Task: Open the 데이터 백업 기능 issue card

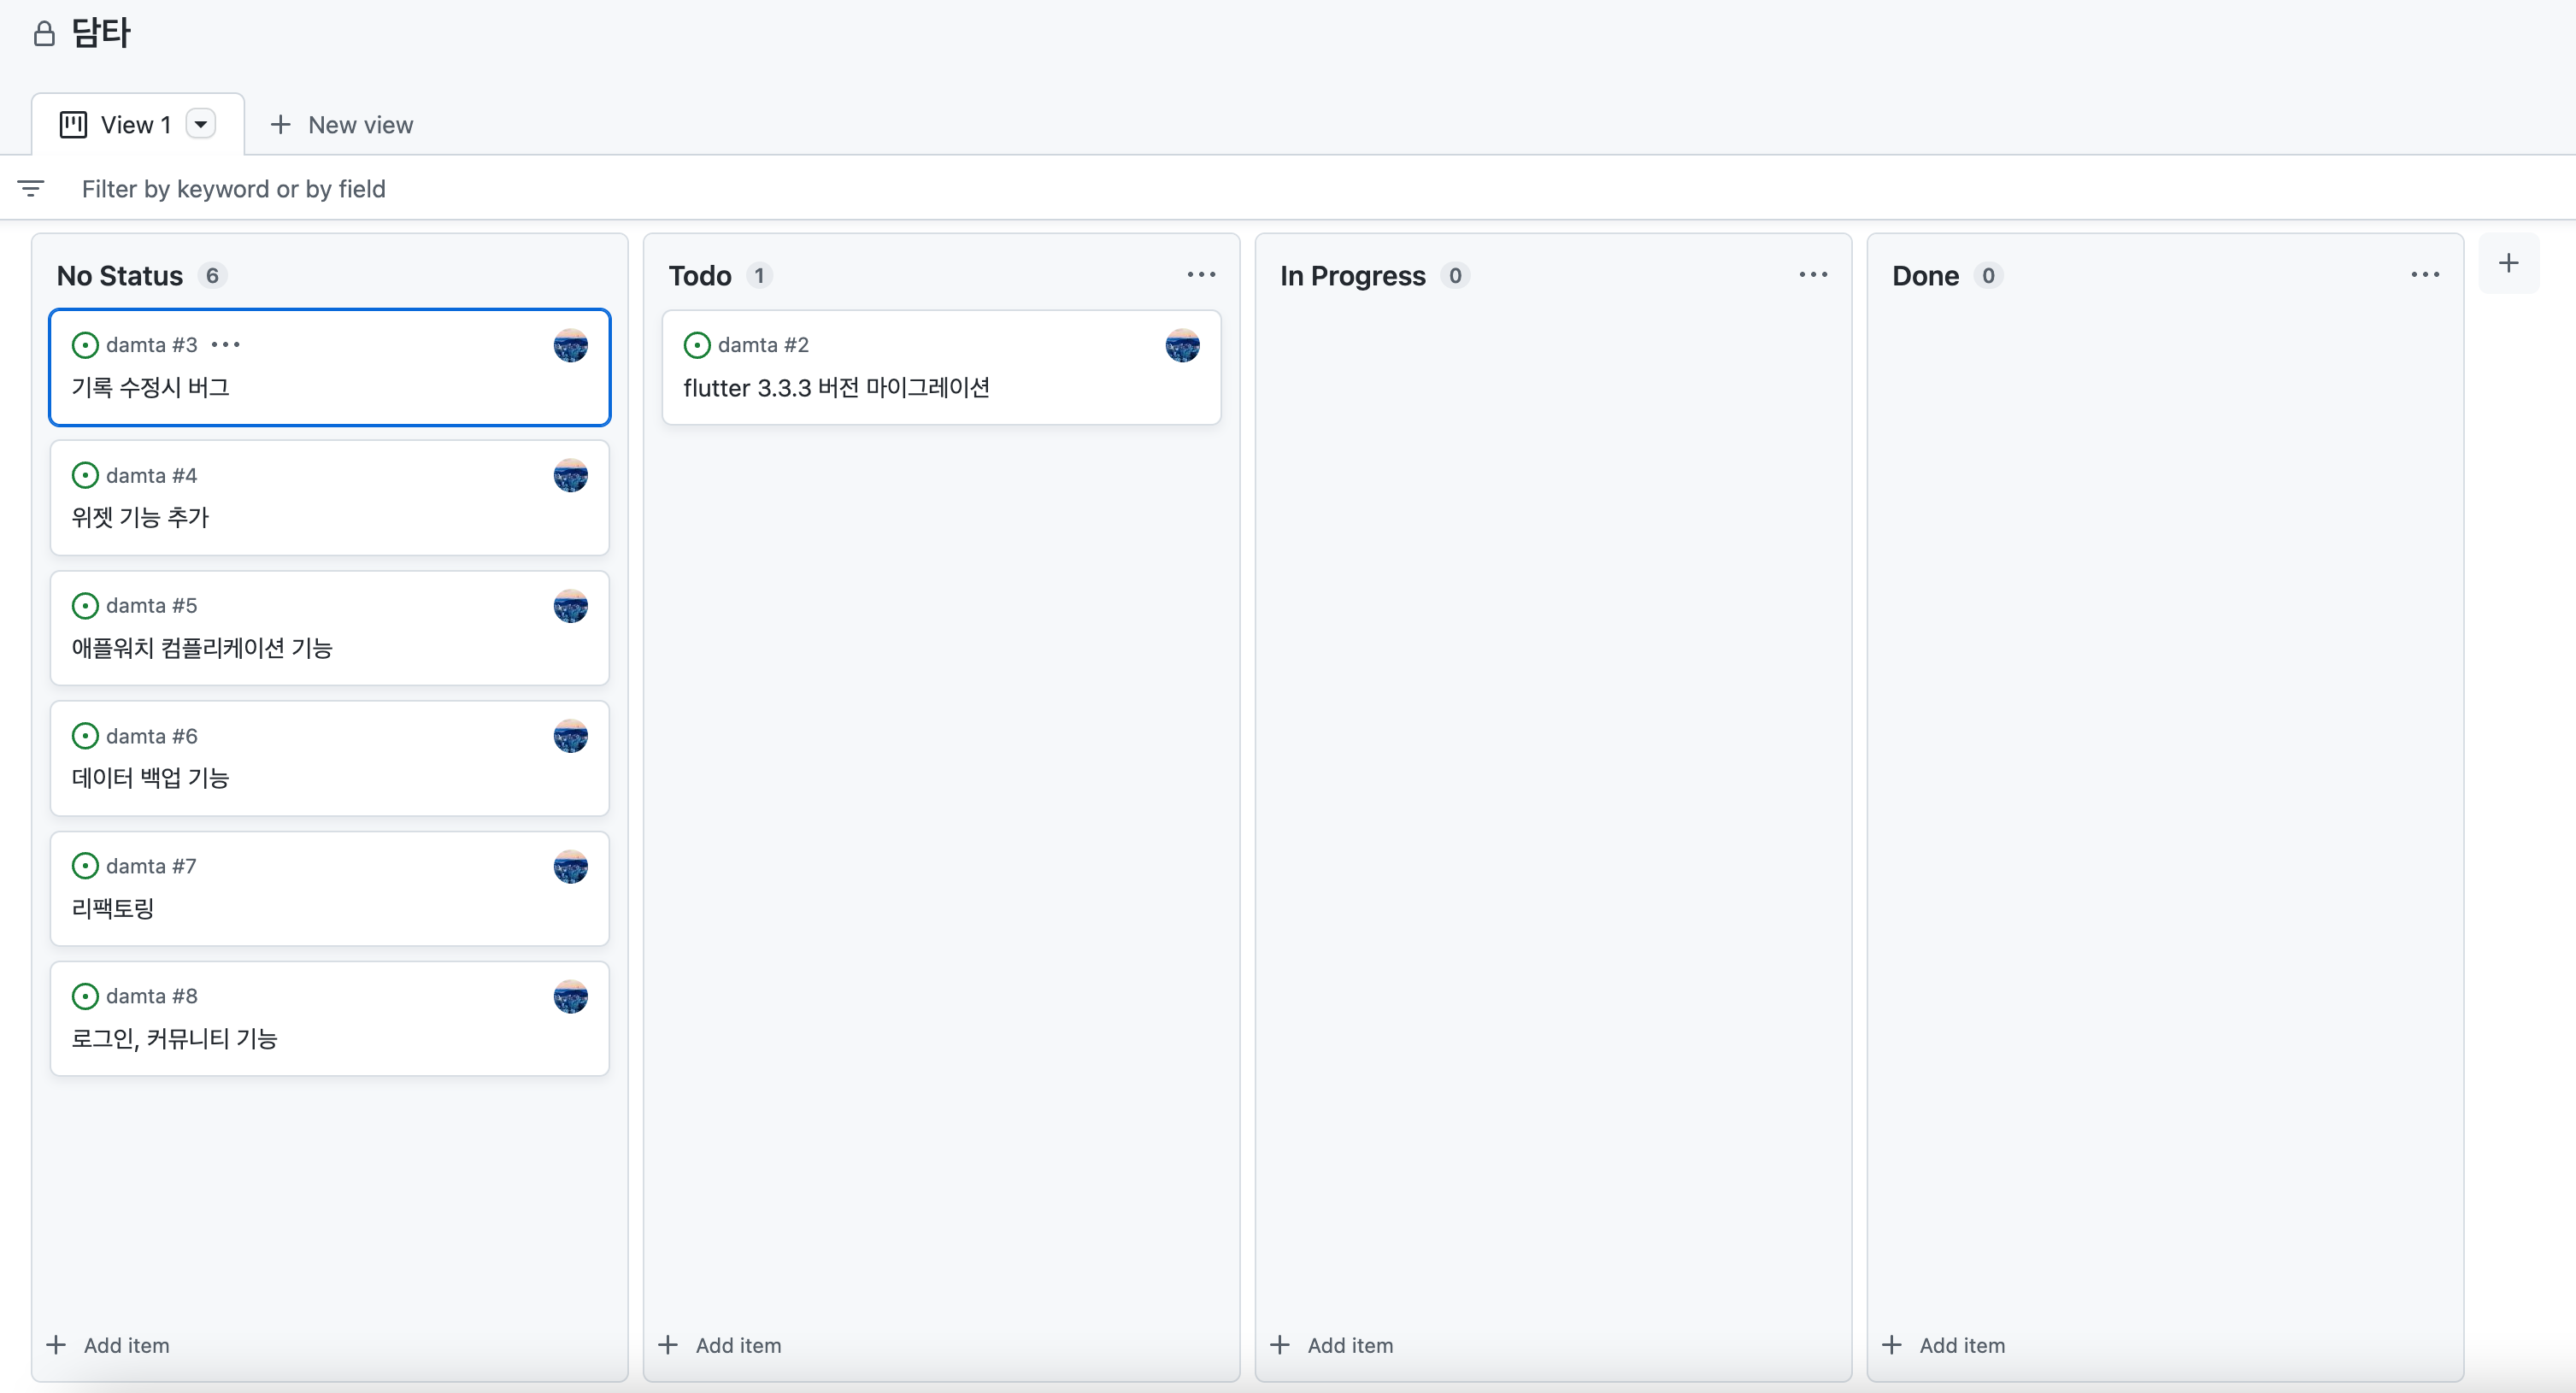Action: (150, 778)
